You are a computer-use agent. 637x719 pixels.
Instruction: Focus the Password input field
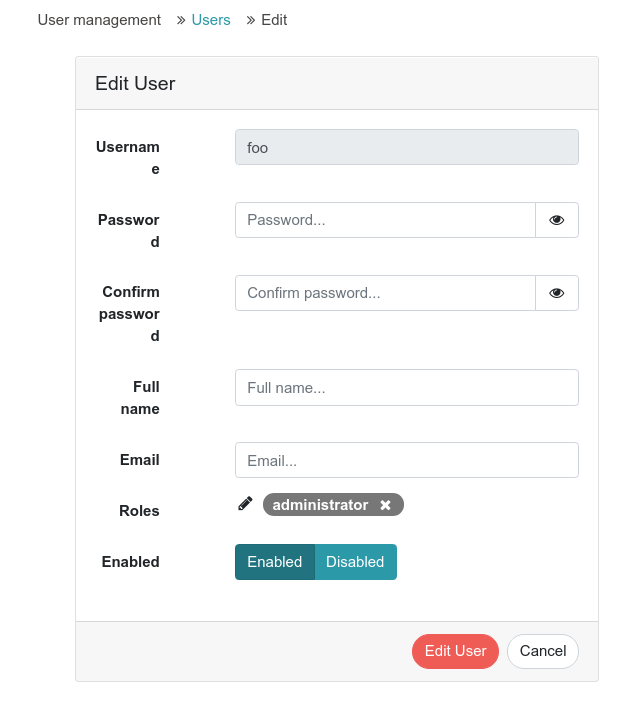coord(385,220)
